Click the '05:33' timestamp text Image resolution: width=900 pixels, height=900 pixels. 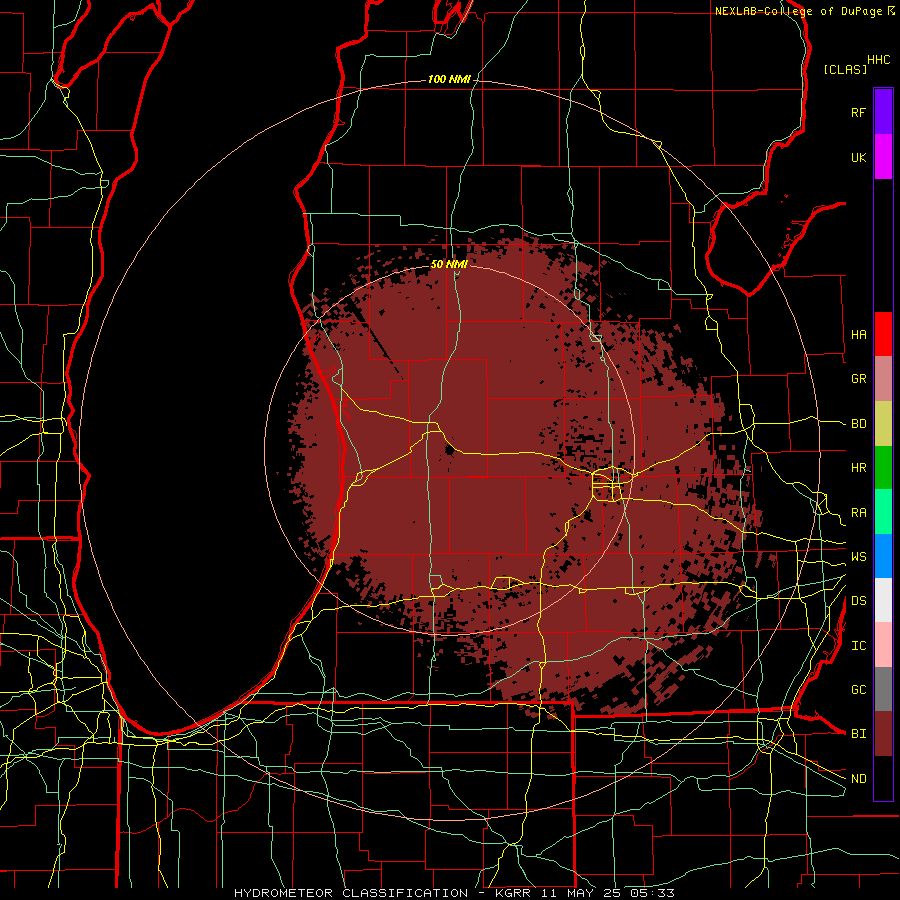(x=651, y=893)
